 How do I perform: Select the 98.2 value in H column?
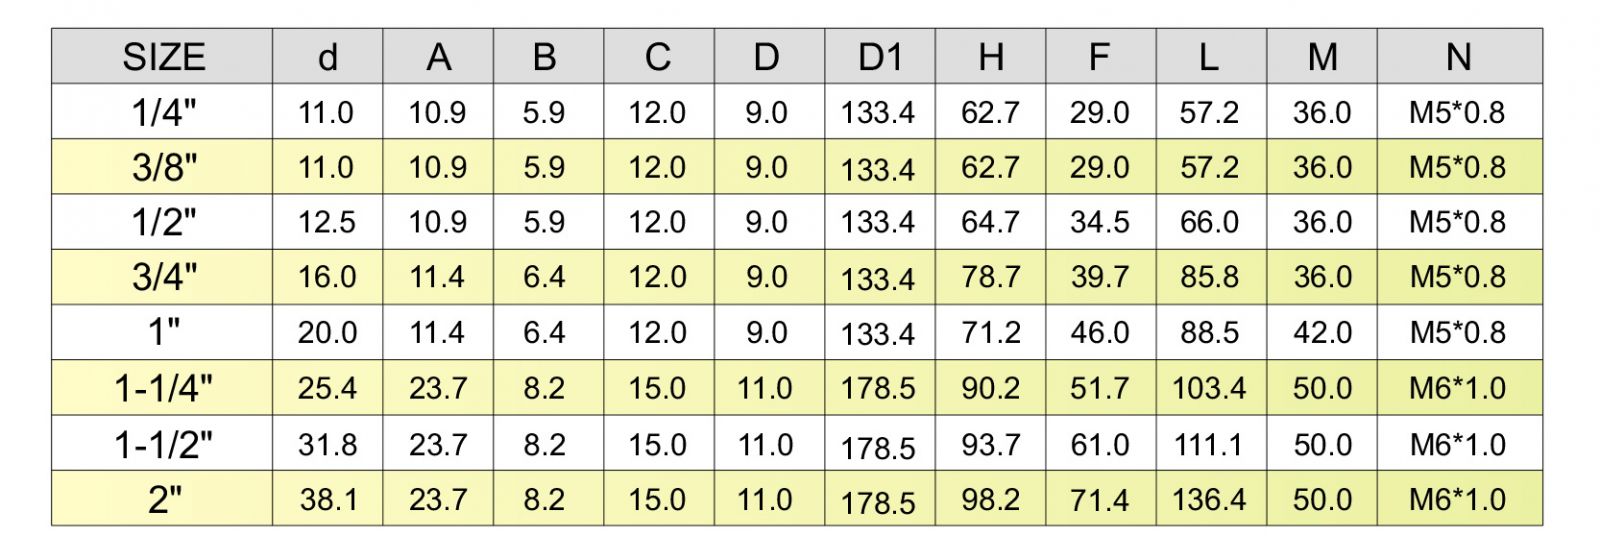point(990,499)
